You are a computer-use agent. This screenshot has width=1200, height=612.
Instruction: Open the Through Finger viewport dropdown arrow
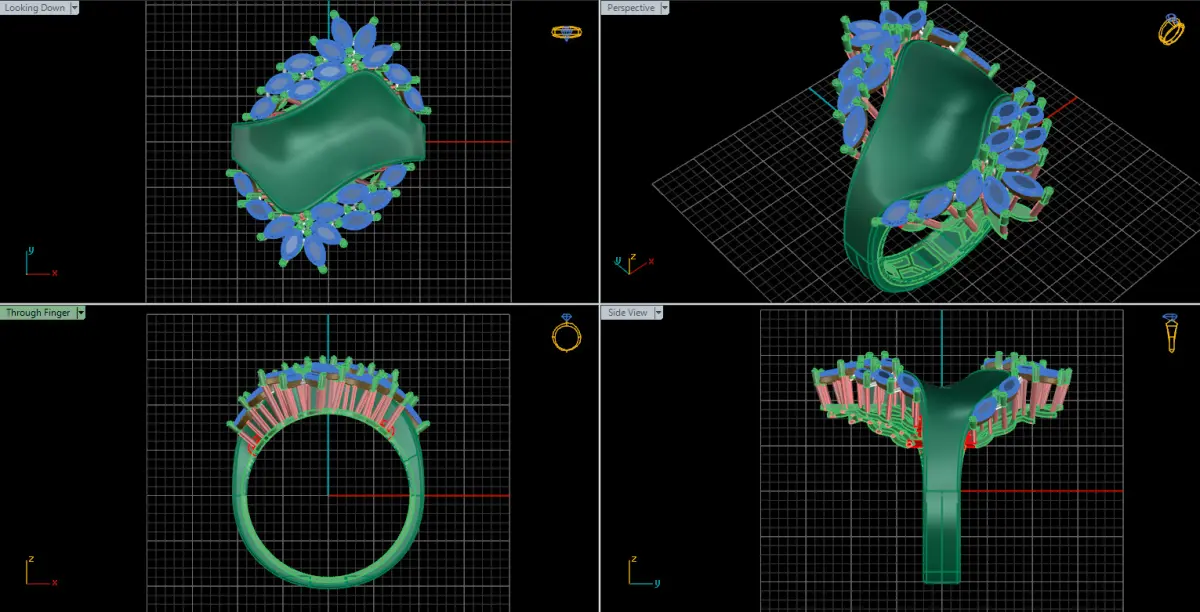pyautogui.click(x=81, y=312)
